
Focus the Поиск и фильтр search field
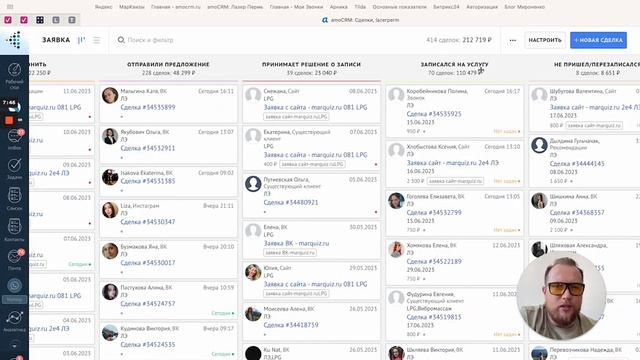click(x=151, y=40)
